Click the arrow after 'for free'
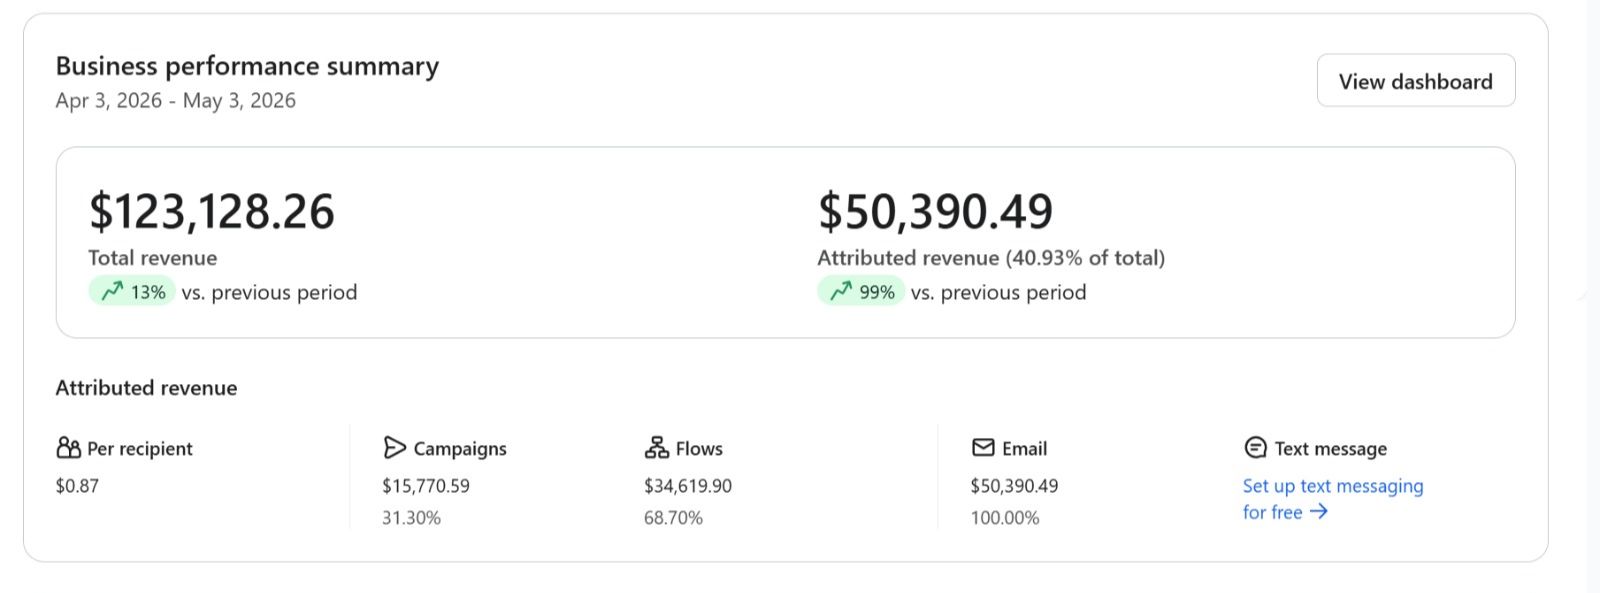The image size is (1600, 593). point(1319,512)
